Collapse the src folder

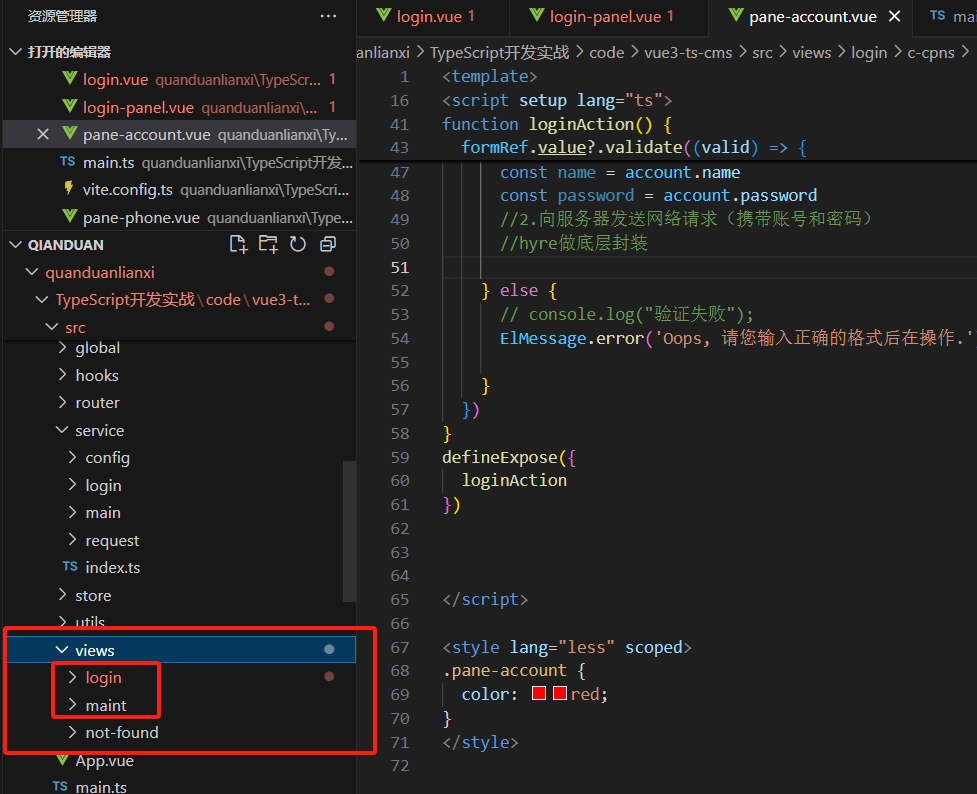click(x=52, y=327)
